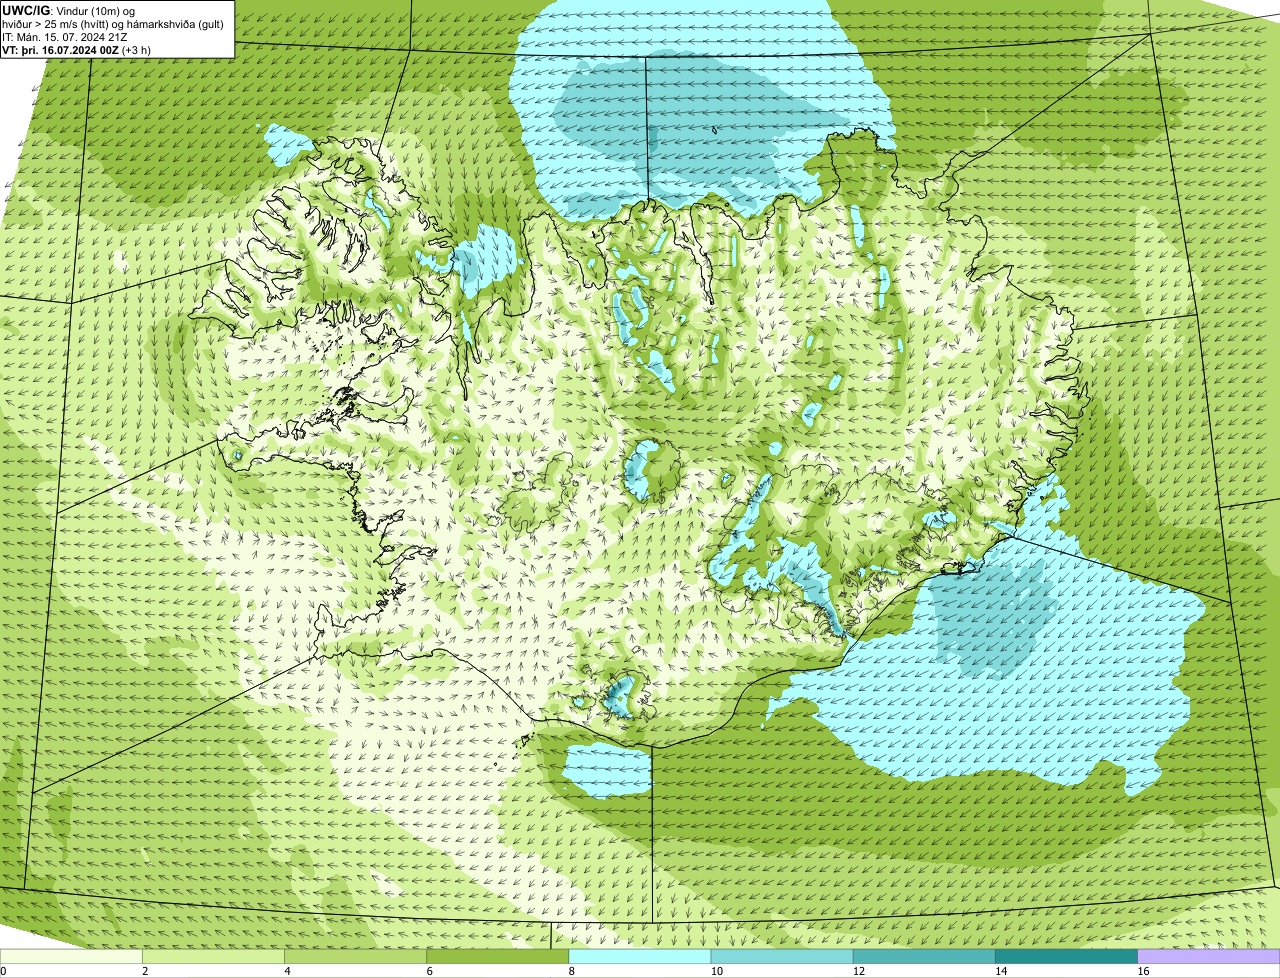The image size is (1280, 978).
Task: Click the '6' tick label on the scale
Action: pyautogui.click(x=430, y=971)
